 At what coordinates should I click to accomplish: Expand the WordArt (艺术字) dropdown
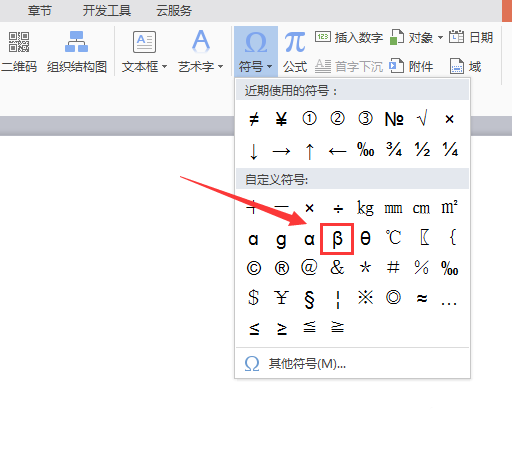coord(220,67)
